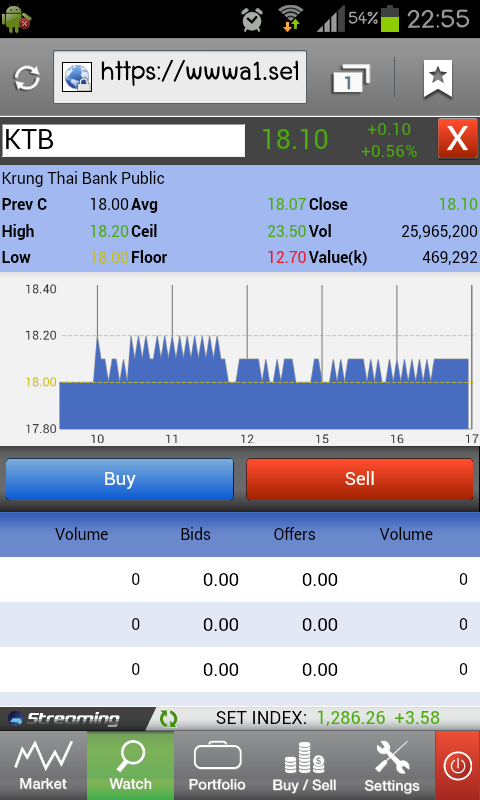Tap the Prev C value 18.00

[x=109, y=205]
